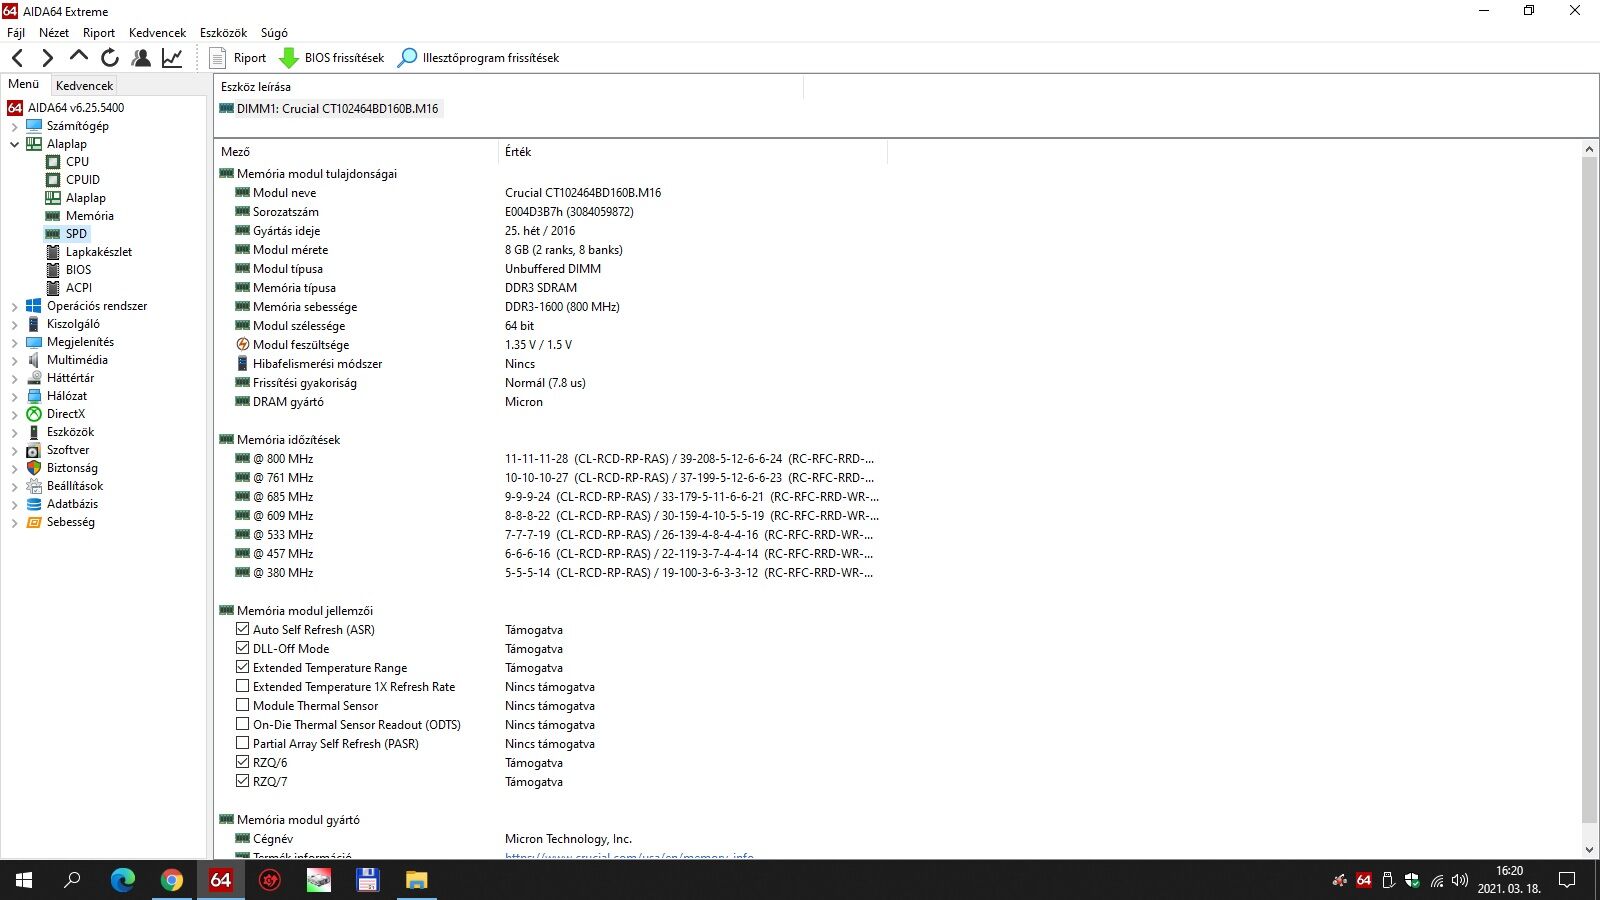The height and width of the screenshot is (900, 1600).
Task: Toggle the RZQ/6 checkbox
Action: pyautogui.click(x=242, y=762)
